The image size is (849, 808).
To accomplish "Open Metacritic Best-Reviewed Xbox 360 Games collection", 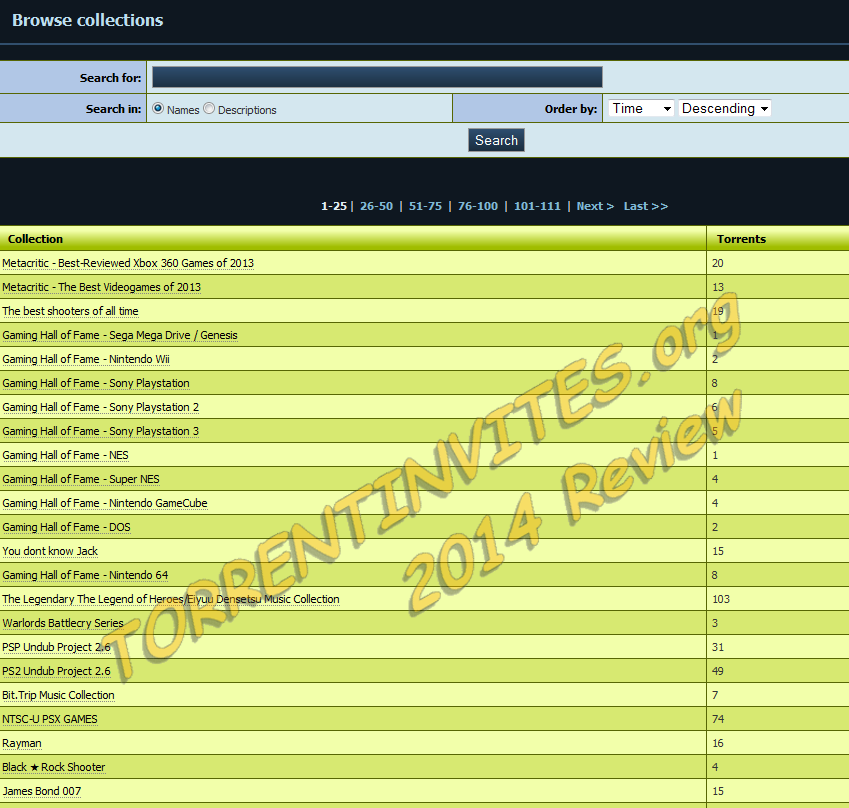I will tap(128, 263).
